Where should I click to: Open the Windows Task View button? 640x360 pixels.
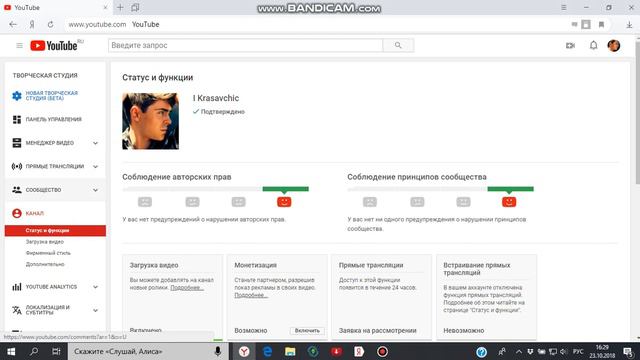point(56,351)
